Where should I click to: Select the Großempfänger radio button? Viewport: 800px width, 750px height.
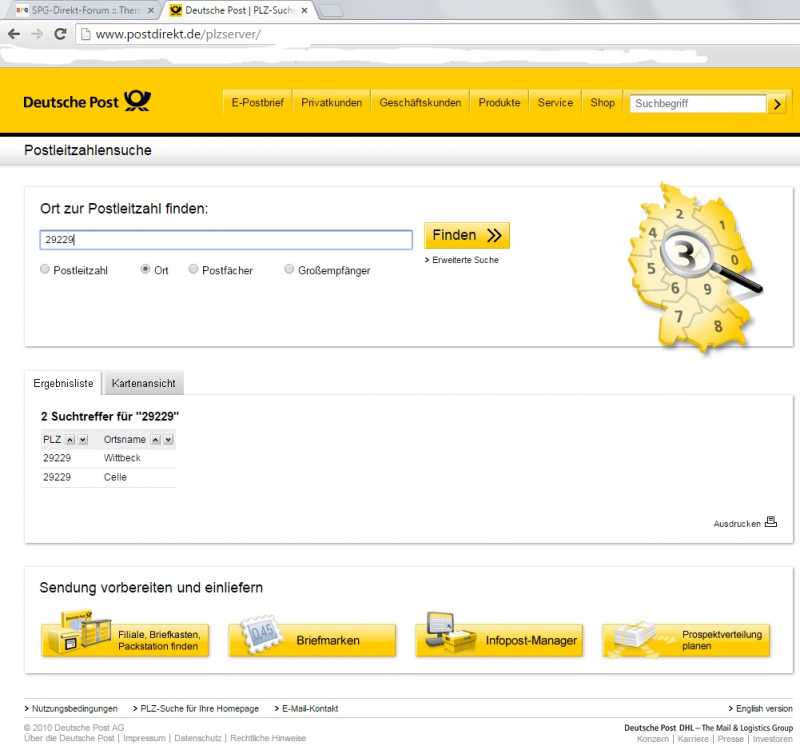[289, 269]
